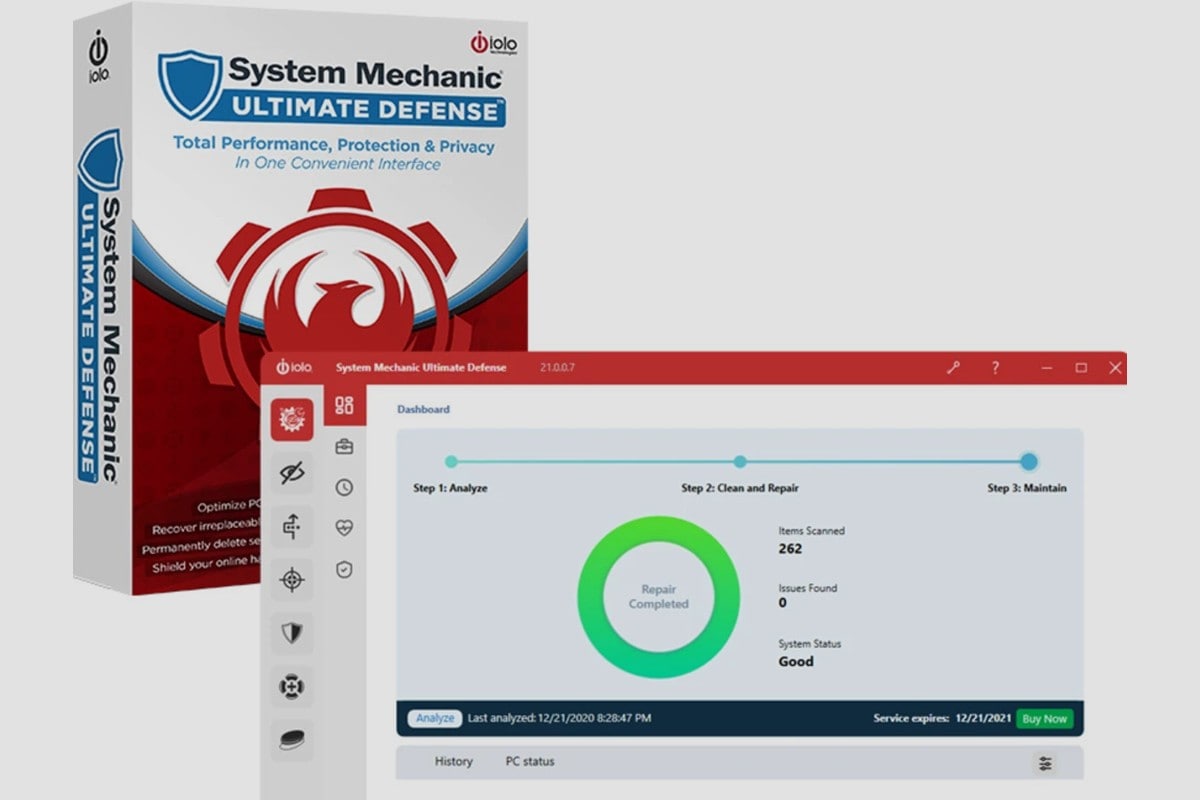The width and height of the screenshot is (1200, 800).
Task: Open the crosshair Malware Killer tool
Action: (292, 580)
